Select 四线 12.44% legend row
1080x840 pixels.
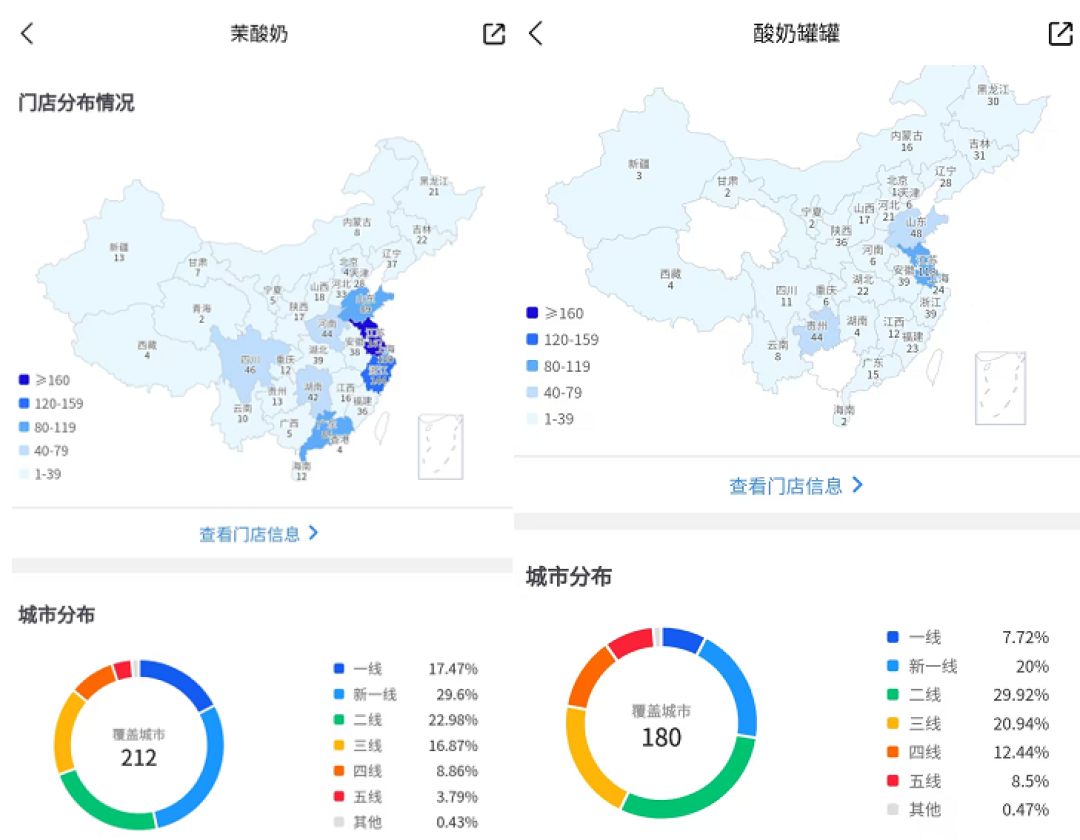[x=968, y=752]
